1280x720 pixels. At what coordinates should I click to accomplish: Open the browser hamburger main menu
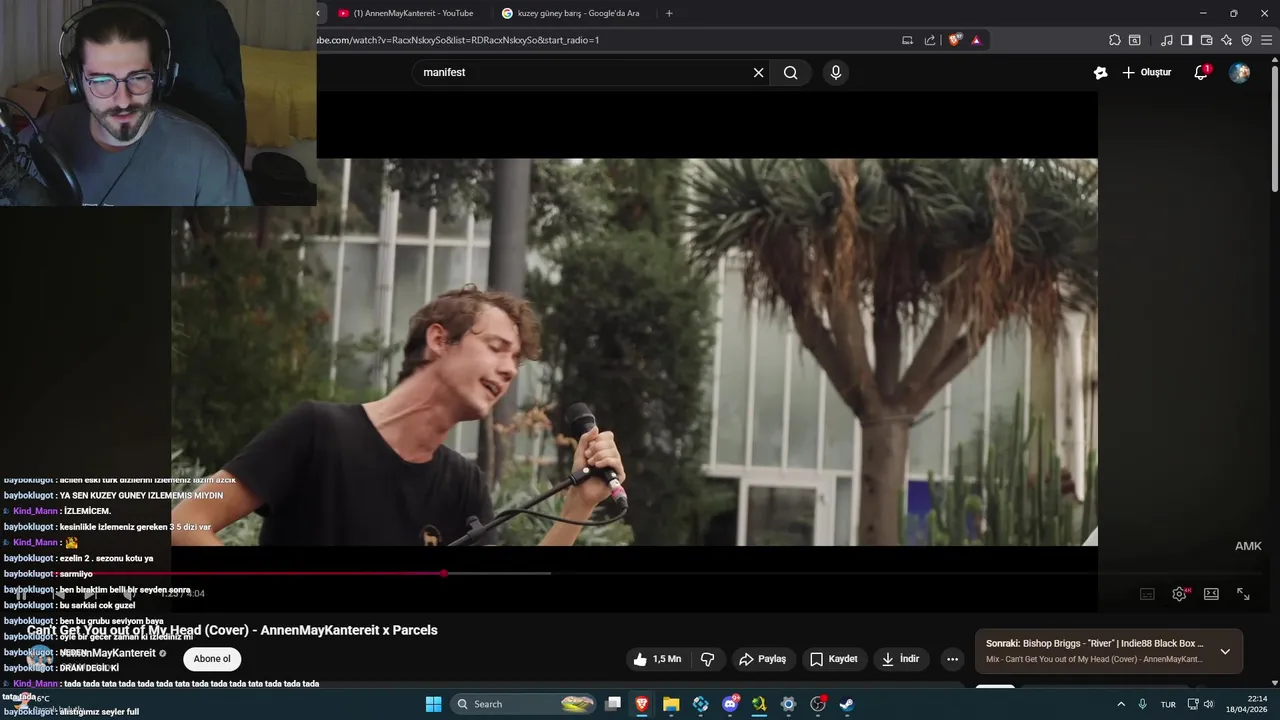pos(1267,40)
